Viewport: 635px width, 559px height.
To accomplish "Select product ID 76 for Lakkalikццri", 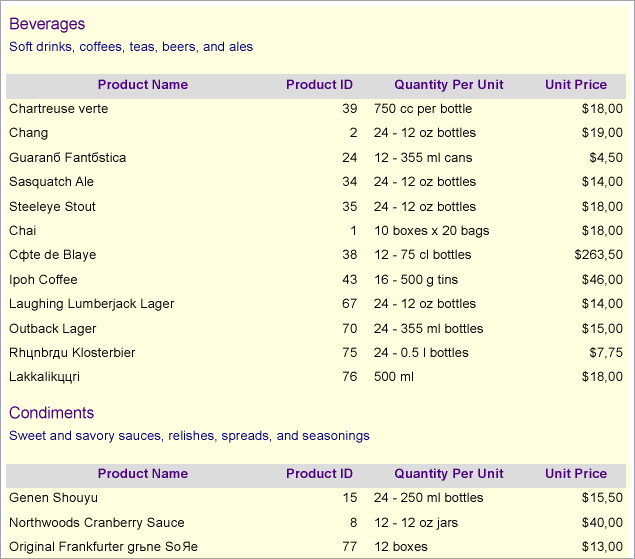I will point(349,377).
